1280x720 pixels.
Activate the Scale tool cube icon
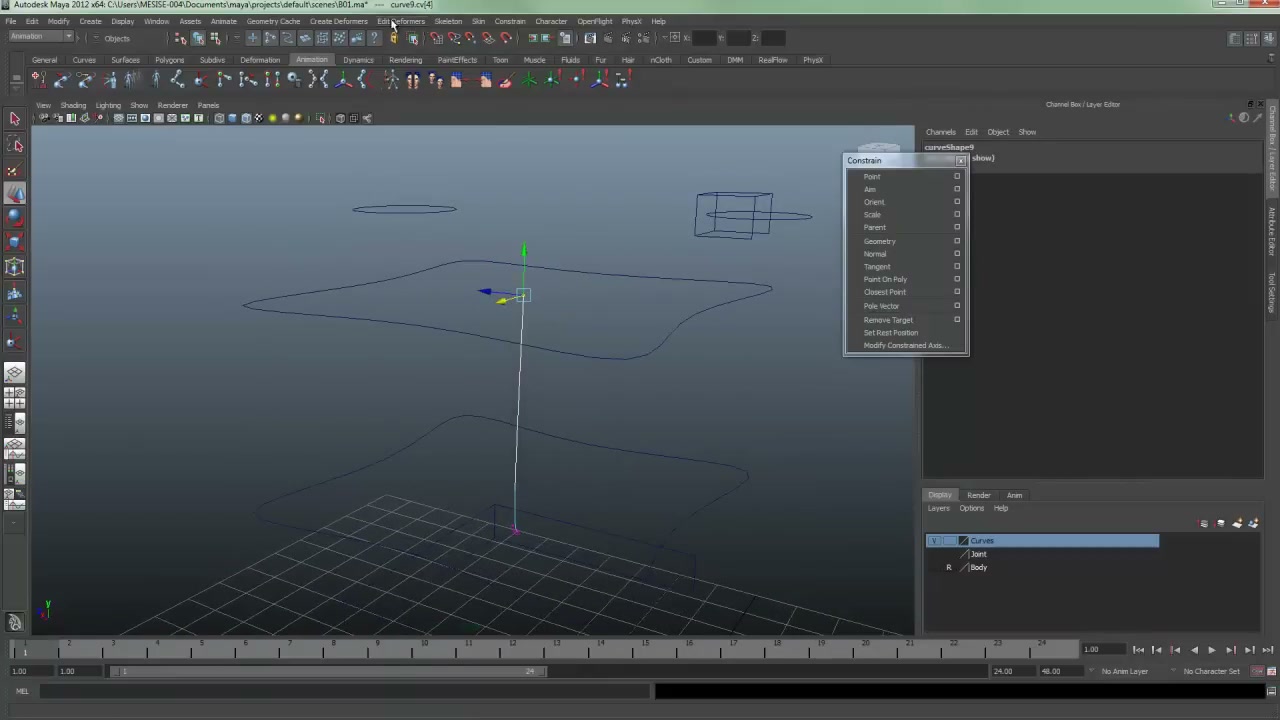pos(15,243)
